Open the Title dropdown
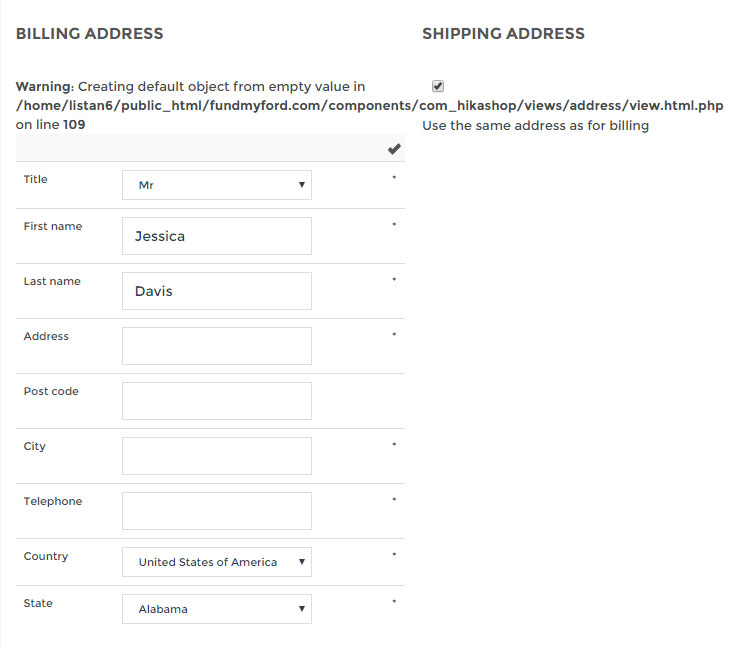Viewport: 745px width, 646px height. point(216,185)
